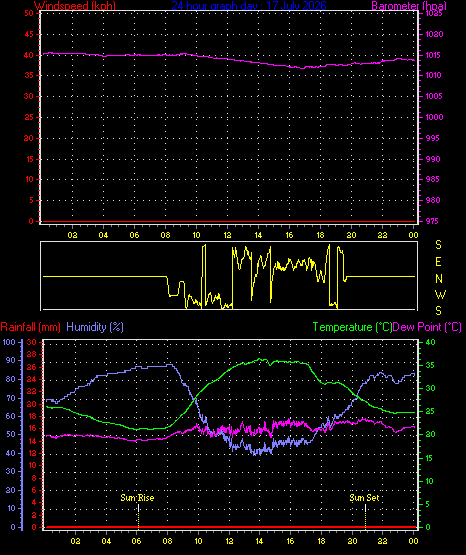Click the pink barometer pressure line
The image size is (466, 555).
click(229, 58)
